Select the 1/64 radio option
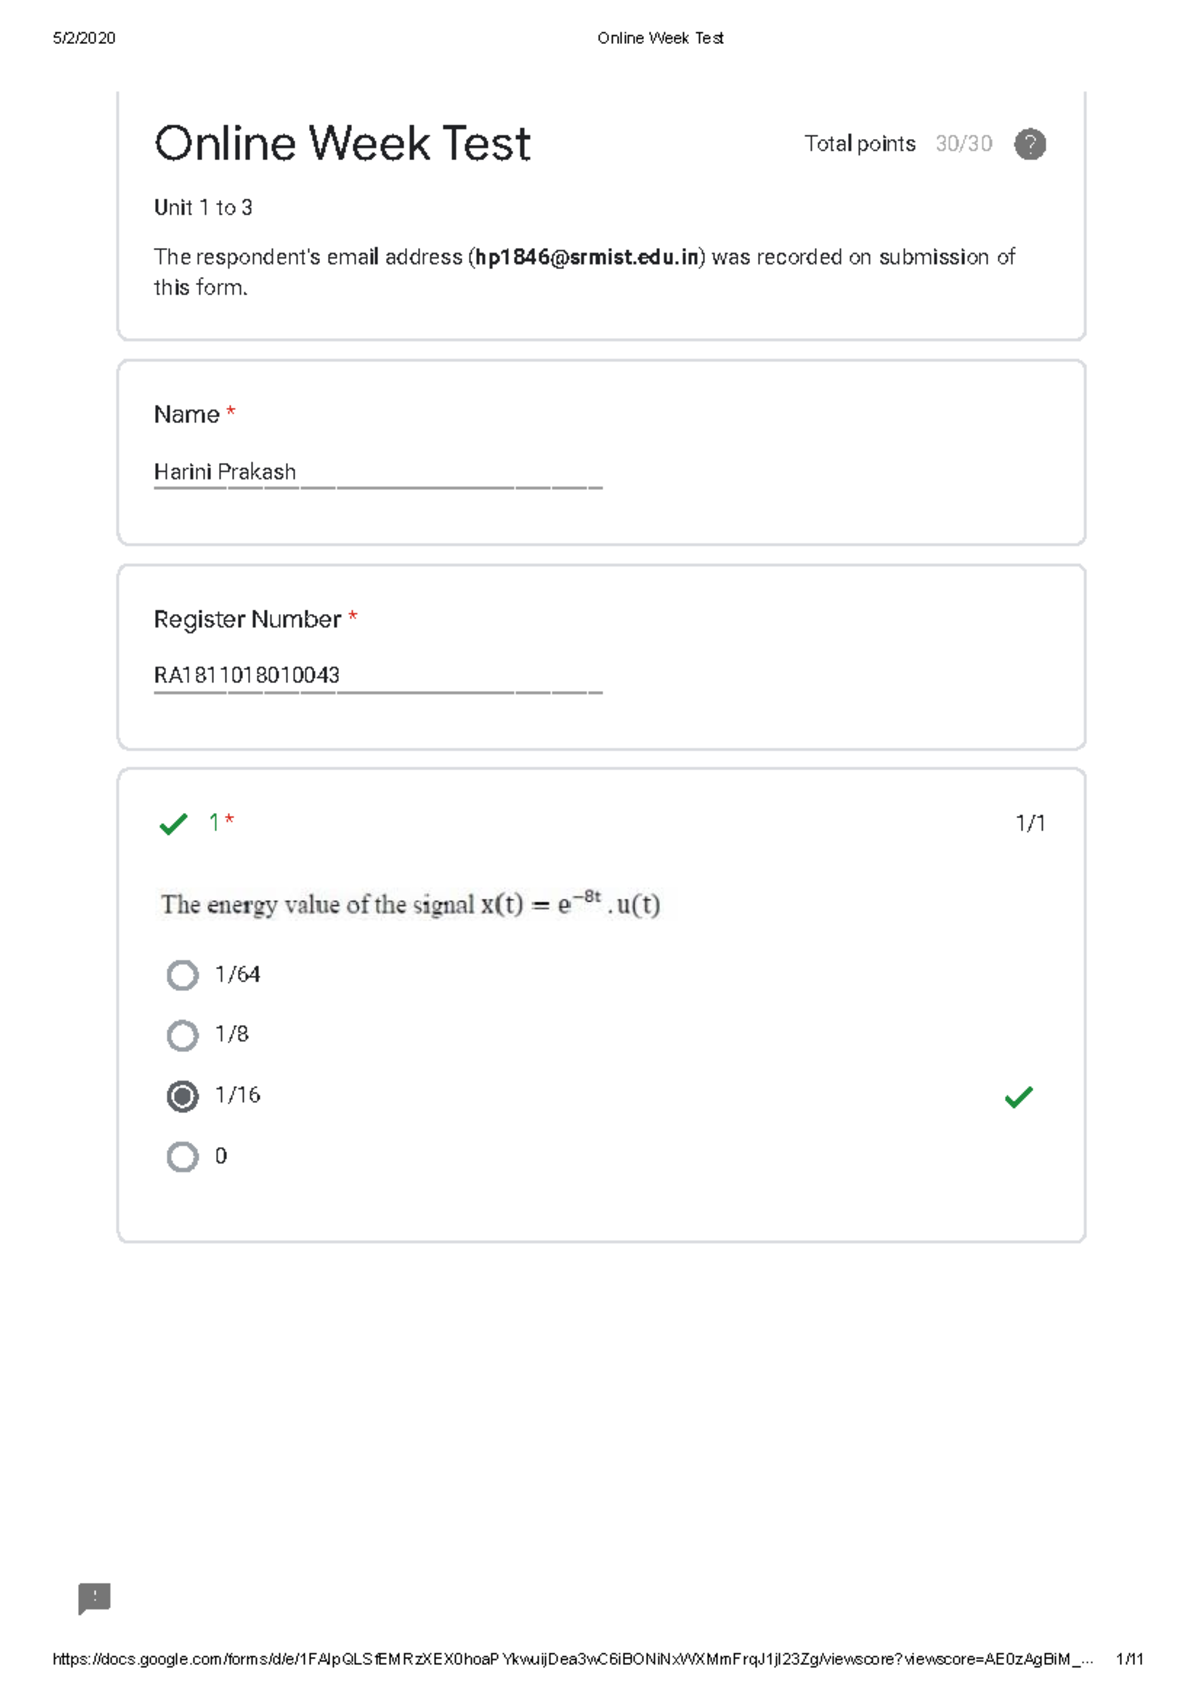 pos(182,975)
